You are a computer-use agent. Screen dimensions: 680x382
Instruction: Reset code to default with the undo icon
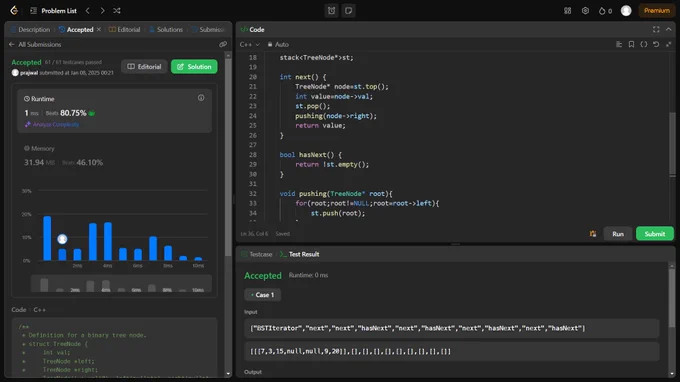pyautogui.click(x=656, y=44)
